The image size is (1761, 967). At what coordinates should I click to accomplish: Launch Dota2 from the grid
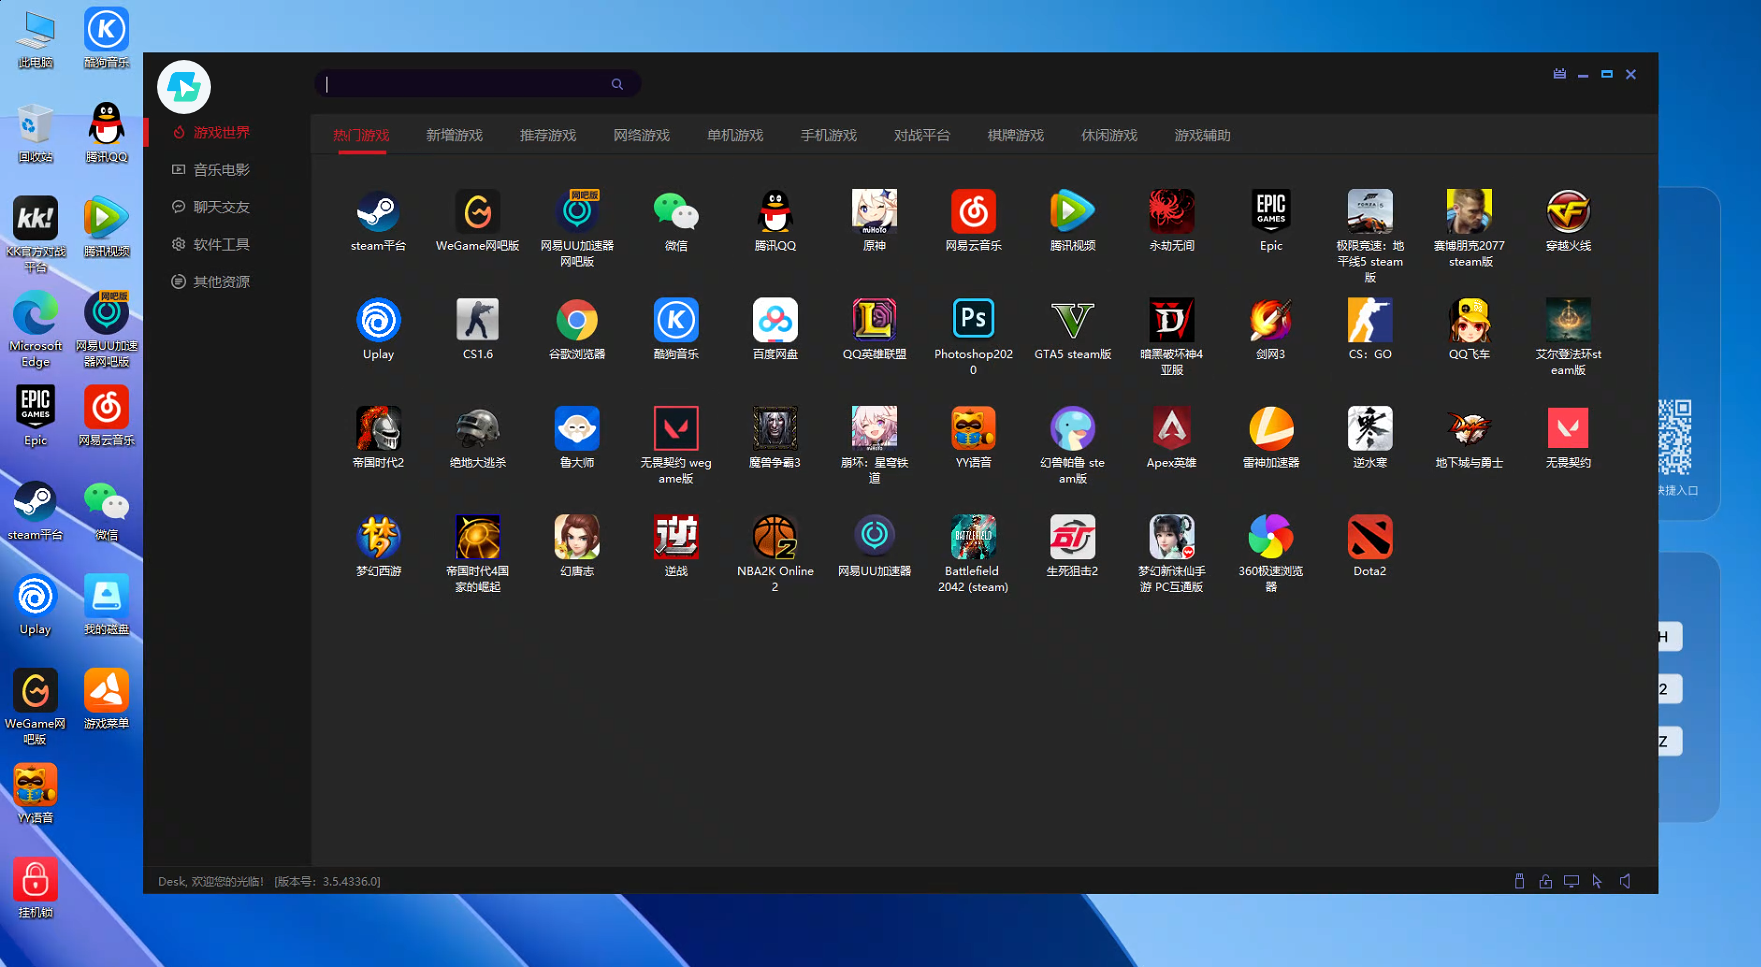point(1370,538)
